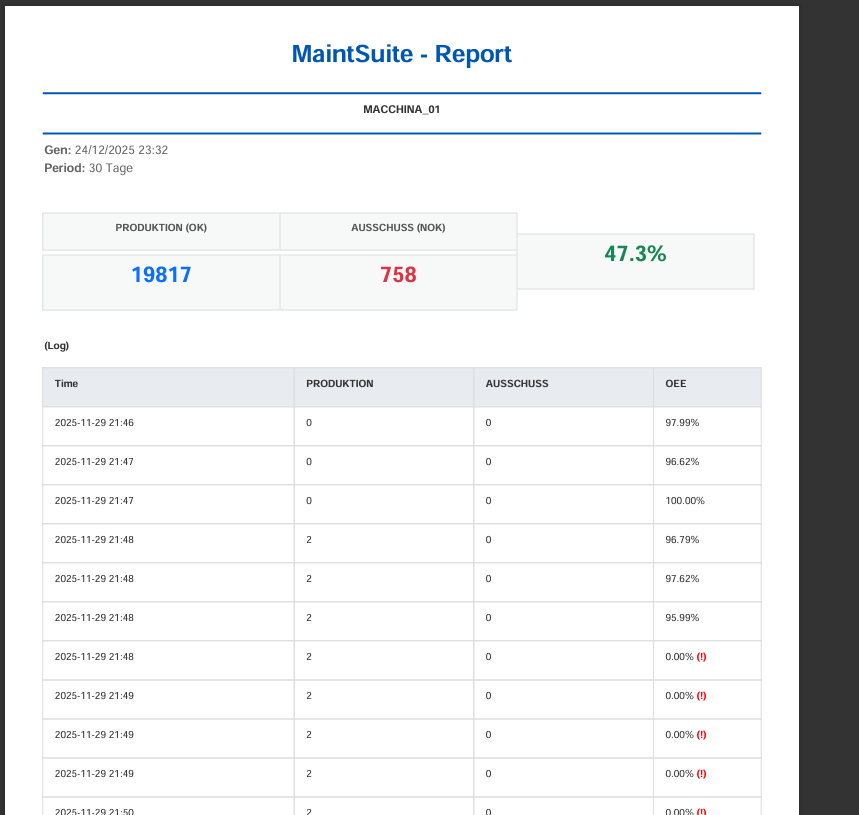Click the first red (!) warning marker
The width and height of the screenshot is (859, 815).
click(701, 657)
